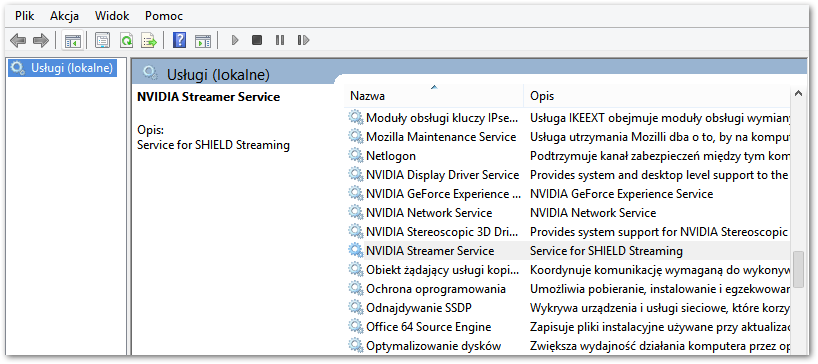Open the Properties toolbar icon
The image size is (818, 364).
pyautogui.click(x=103, y=40)
